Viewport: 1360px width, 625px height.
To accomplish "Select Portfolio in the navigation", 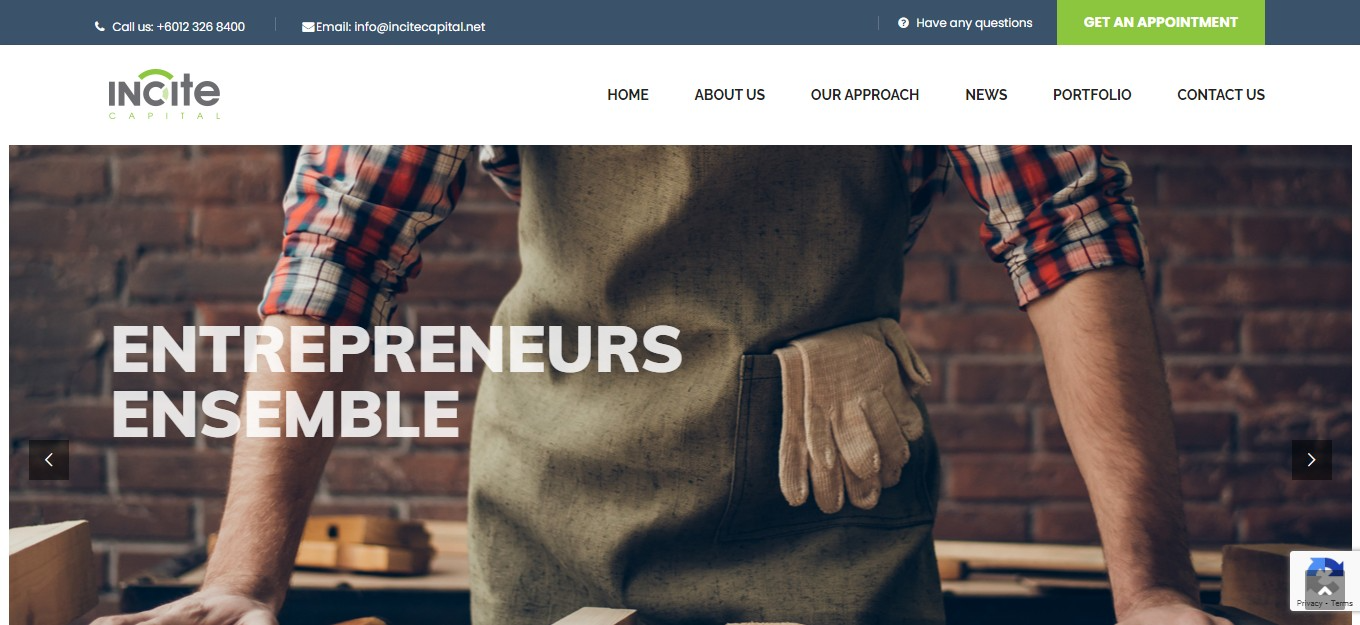I will 1092,95.
